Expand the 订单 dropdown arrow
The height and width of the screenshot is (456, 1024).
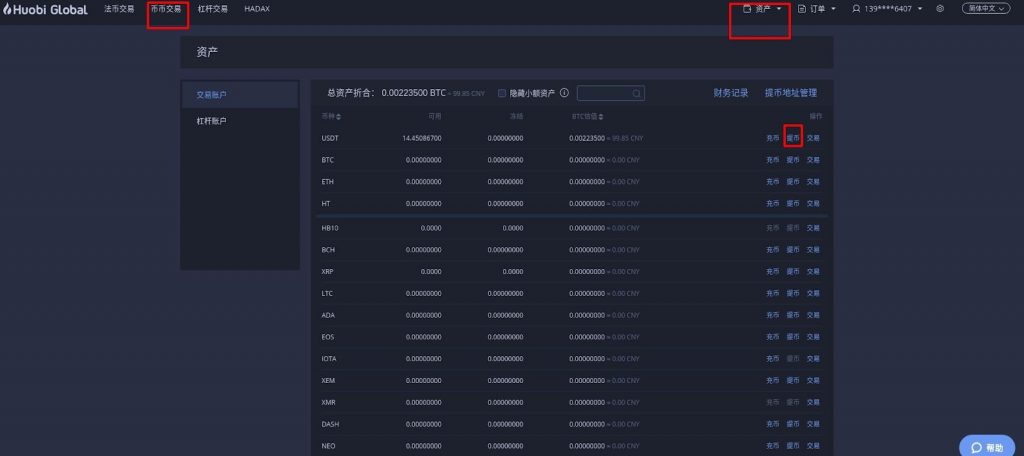833,9
